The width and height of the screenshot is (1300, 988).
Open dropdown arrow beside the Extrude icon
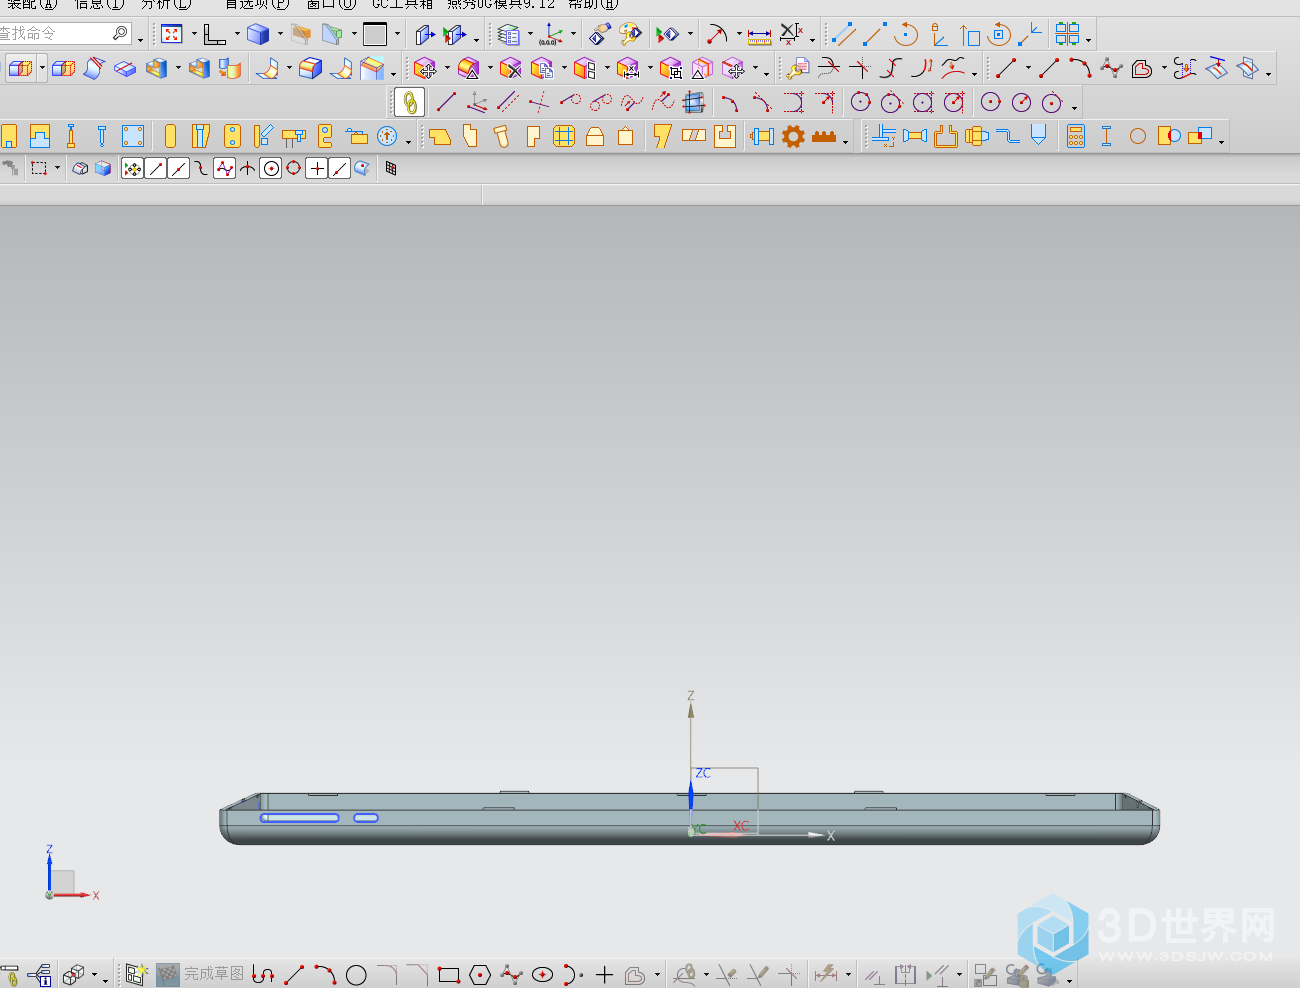tap(42, 68)
